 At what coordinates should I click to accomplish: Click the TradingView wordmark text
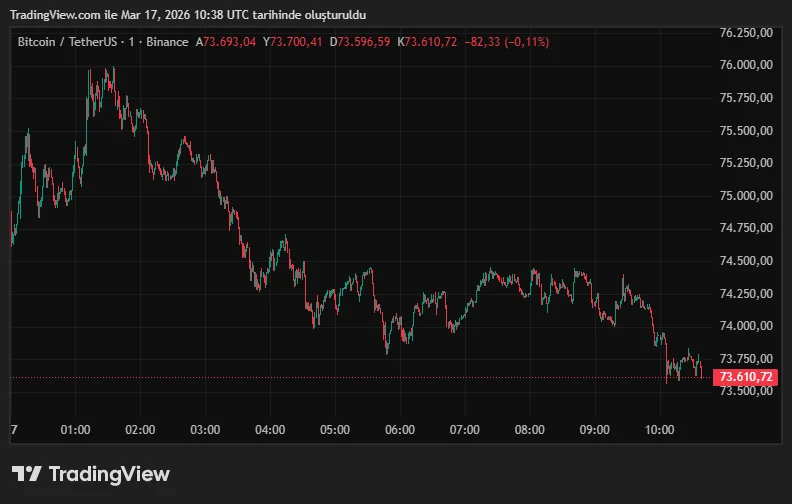click(108, 474)
